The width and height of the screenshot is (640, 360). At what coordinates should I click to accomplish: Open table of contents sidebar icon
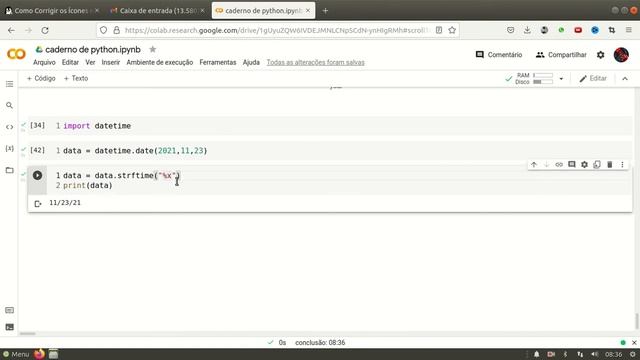[x=9, y=84]
